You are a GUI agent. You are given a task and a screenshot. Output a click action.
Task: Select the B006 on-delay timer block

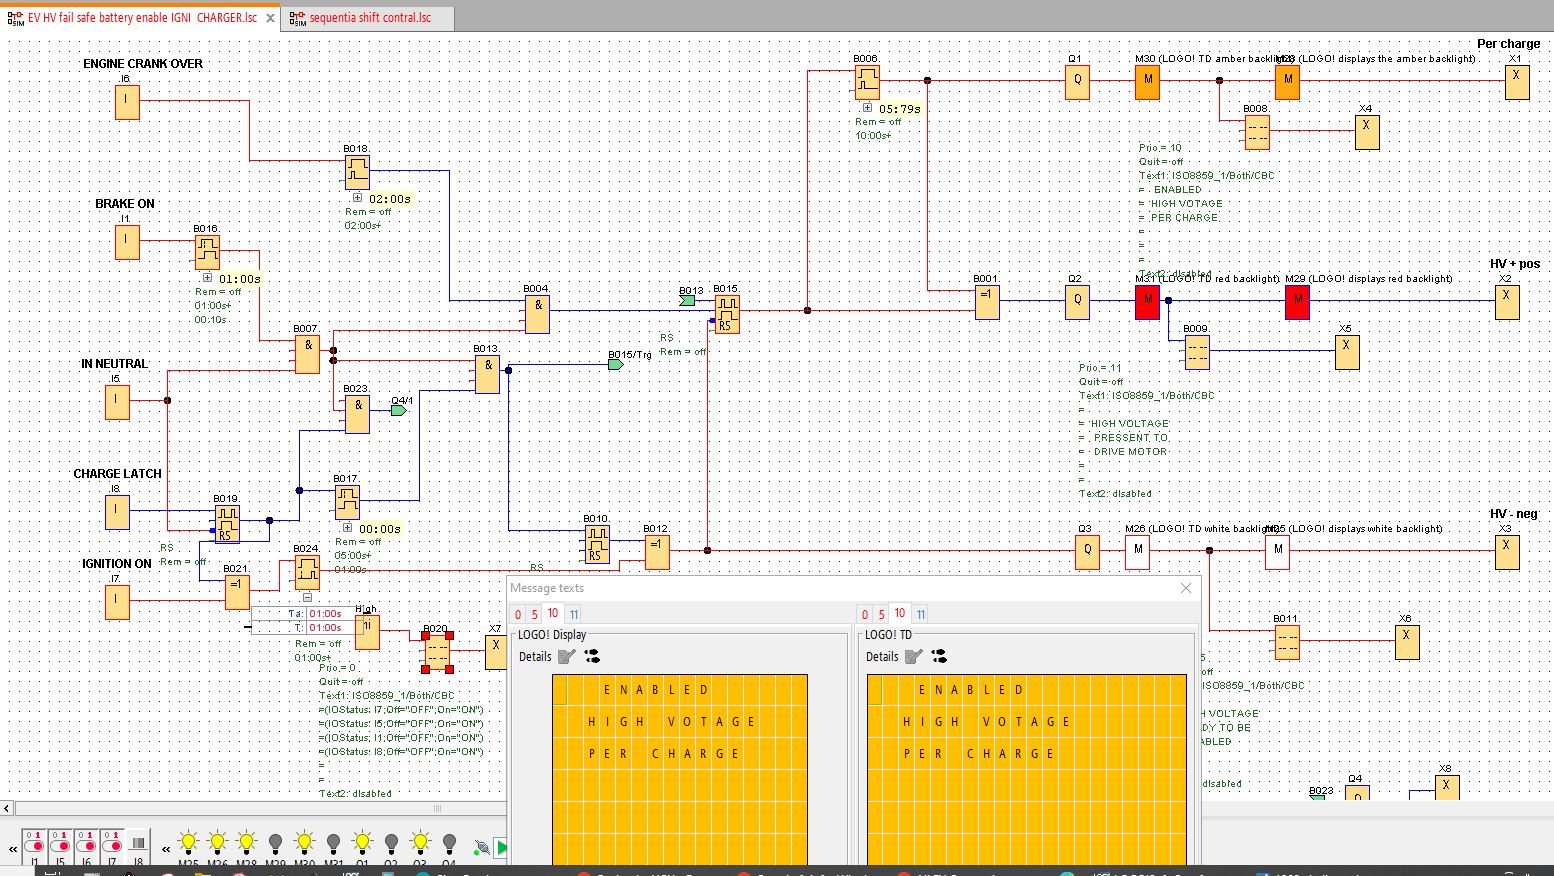(867, 81)
